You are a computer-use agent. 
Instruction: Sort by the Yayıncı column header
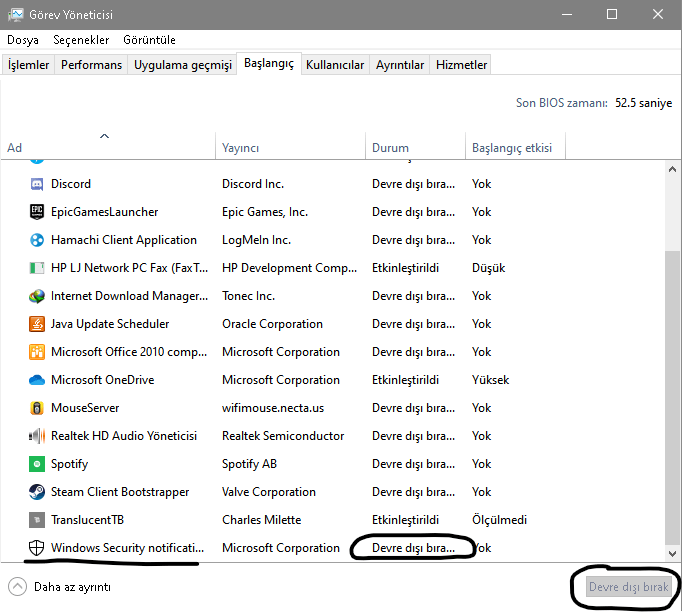(291, 146)
